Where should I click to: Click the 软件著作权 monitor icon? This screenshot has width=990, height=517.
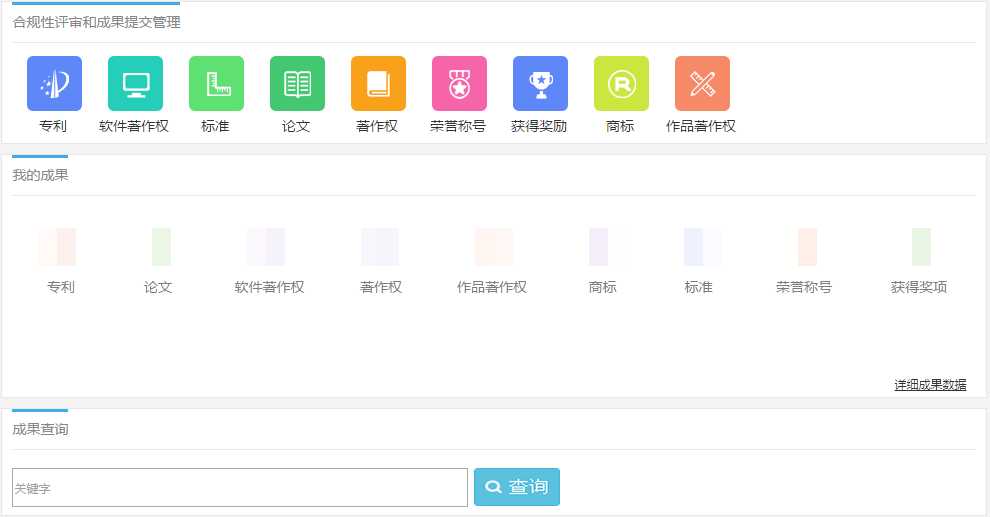[x=135, y=83]
